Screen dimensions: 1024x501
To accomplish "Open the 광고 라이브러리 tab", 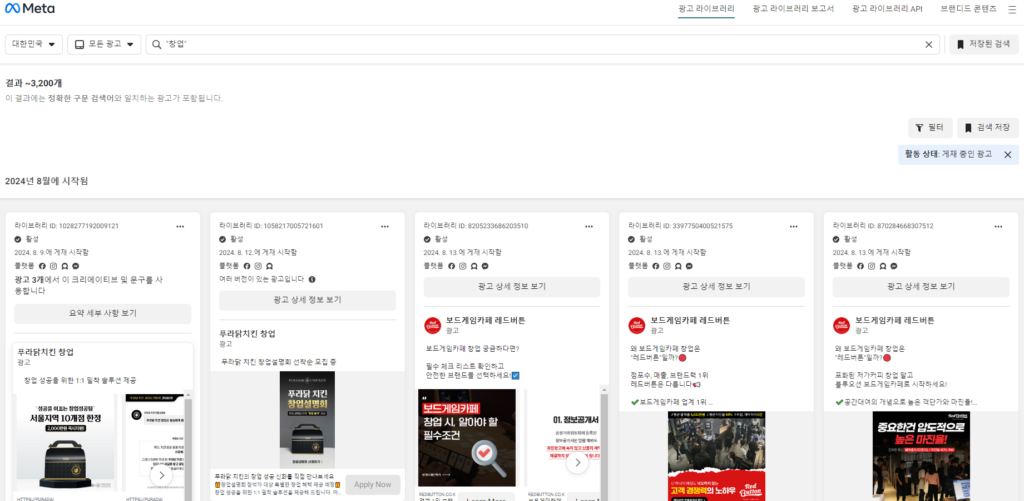I will (706, 9).
